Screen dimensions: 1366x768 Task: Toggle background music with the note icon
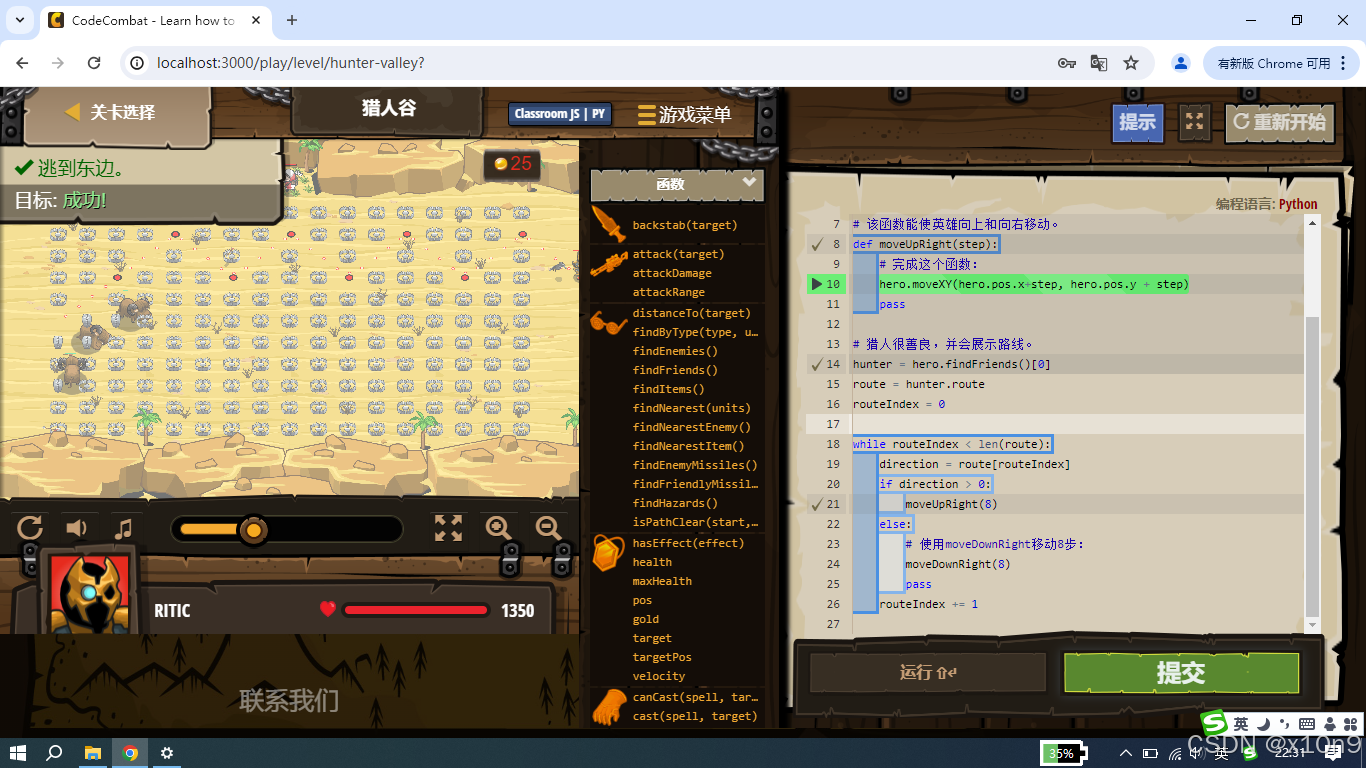[x=123, y=528]
